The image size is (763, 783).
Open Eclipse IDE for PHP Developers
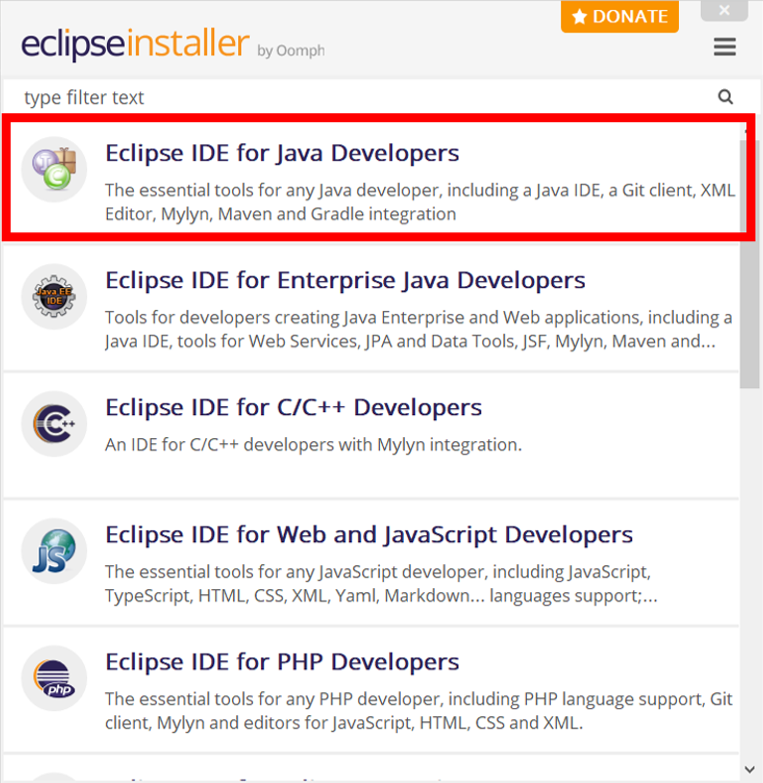tap(282, 662)
